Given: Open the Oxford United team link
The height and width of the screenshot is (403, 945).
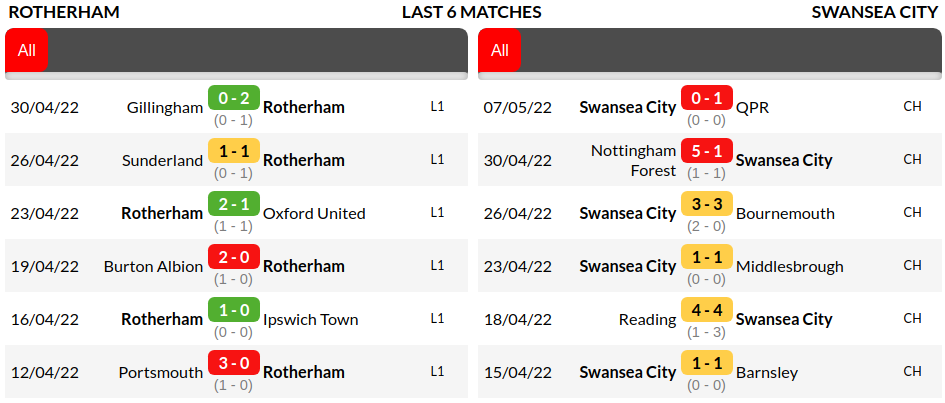Looking at the screenshot, I should coord(314,213).
